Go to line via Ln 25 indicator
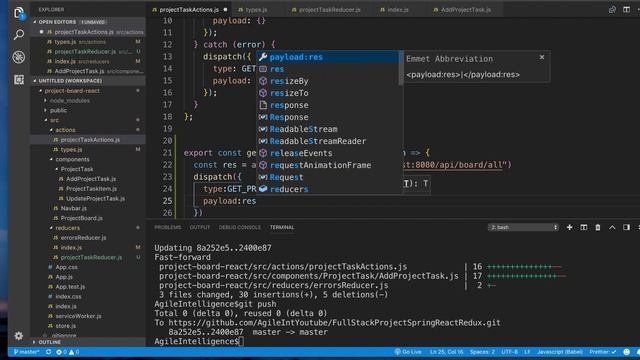The height and width of the screenshot is (360, 640). point(447,352)
